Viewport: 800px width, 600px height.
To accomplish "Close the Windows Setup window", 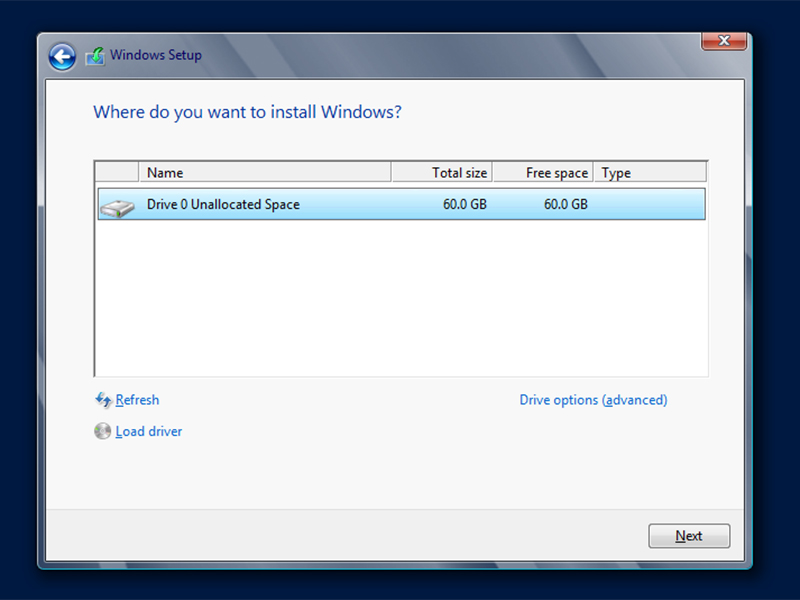I will click(x=724, y=41).
